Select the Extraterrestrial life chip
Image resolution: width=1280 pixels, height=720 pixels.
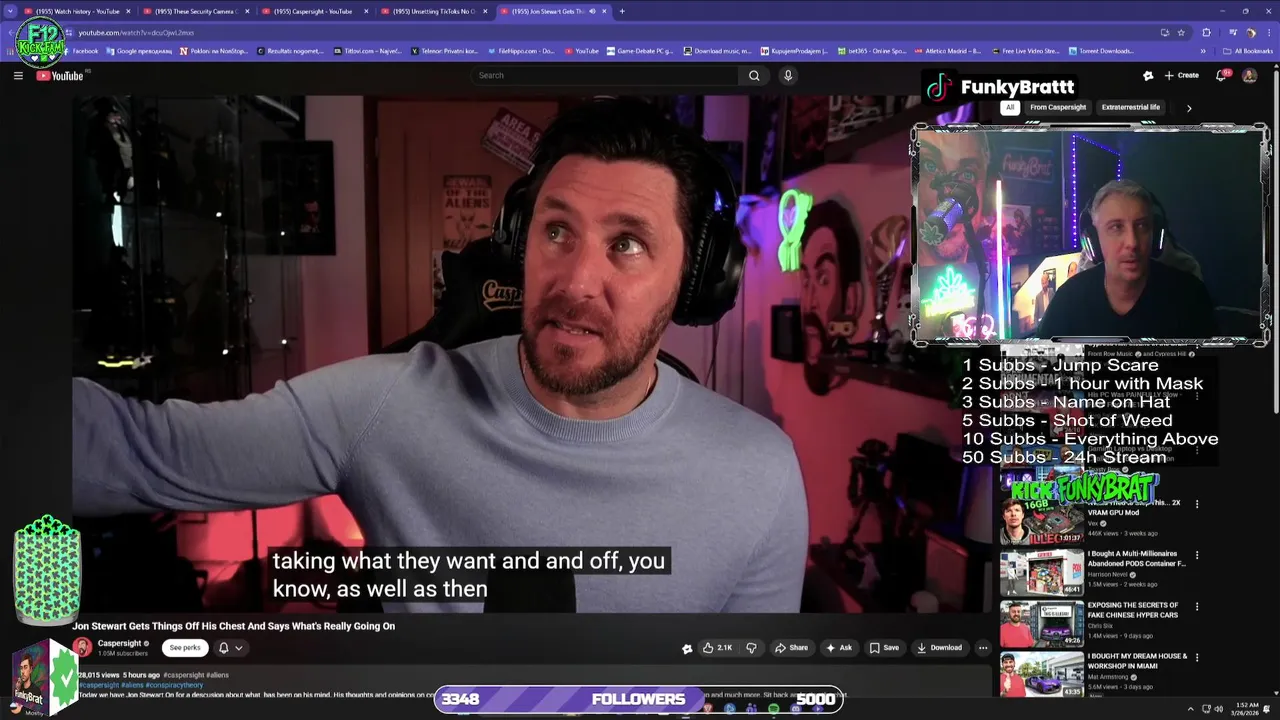point(1131,107)
